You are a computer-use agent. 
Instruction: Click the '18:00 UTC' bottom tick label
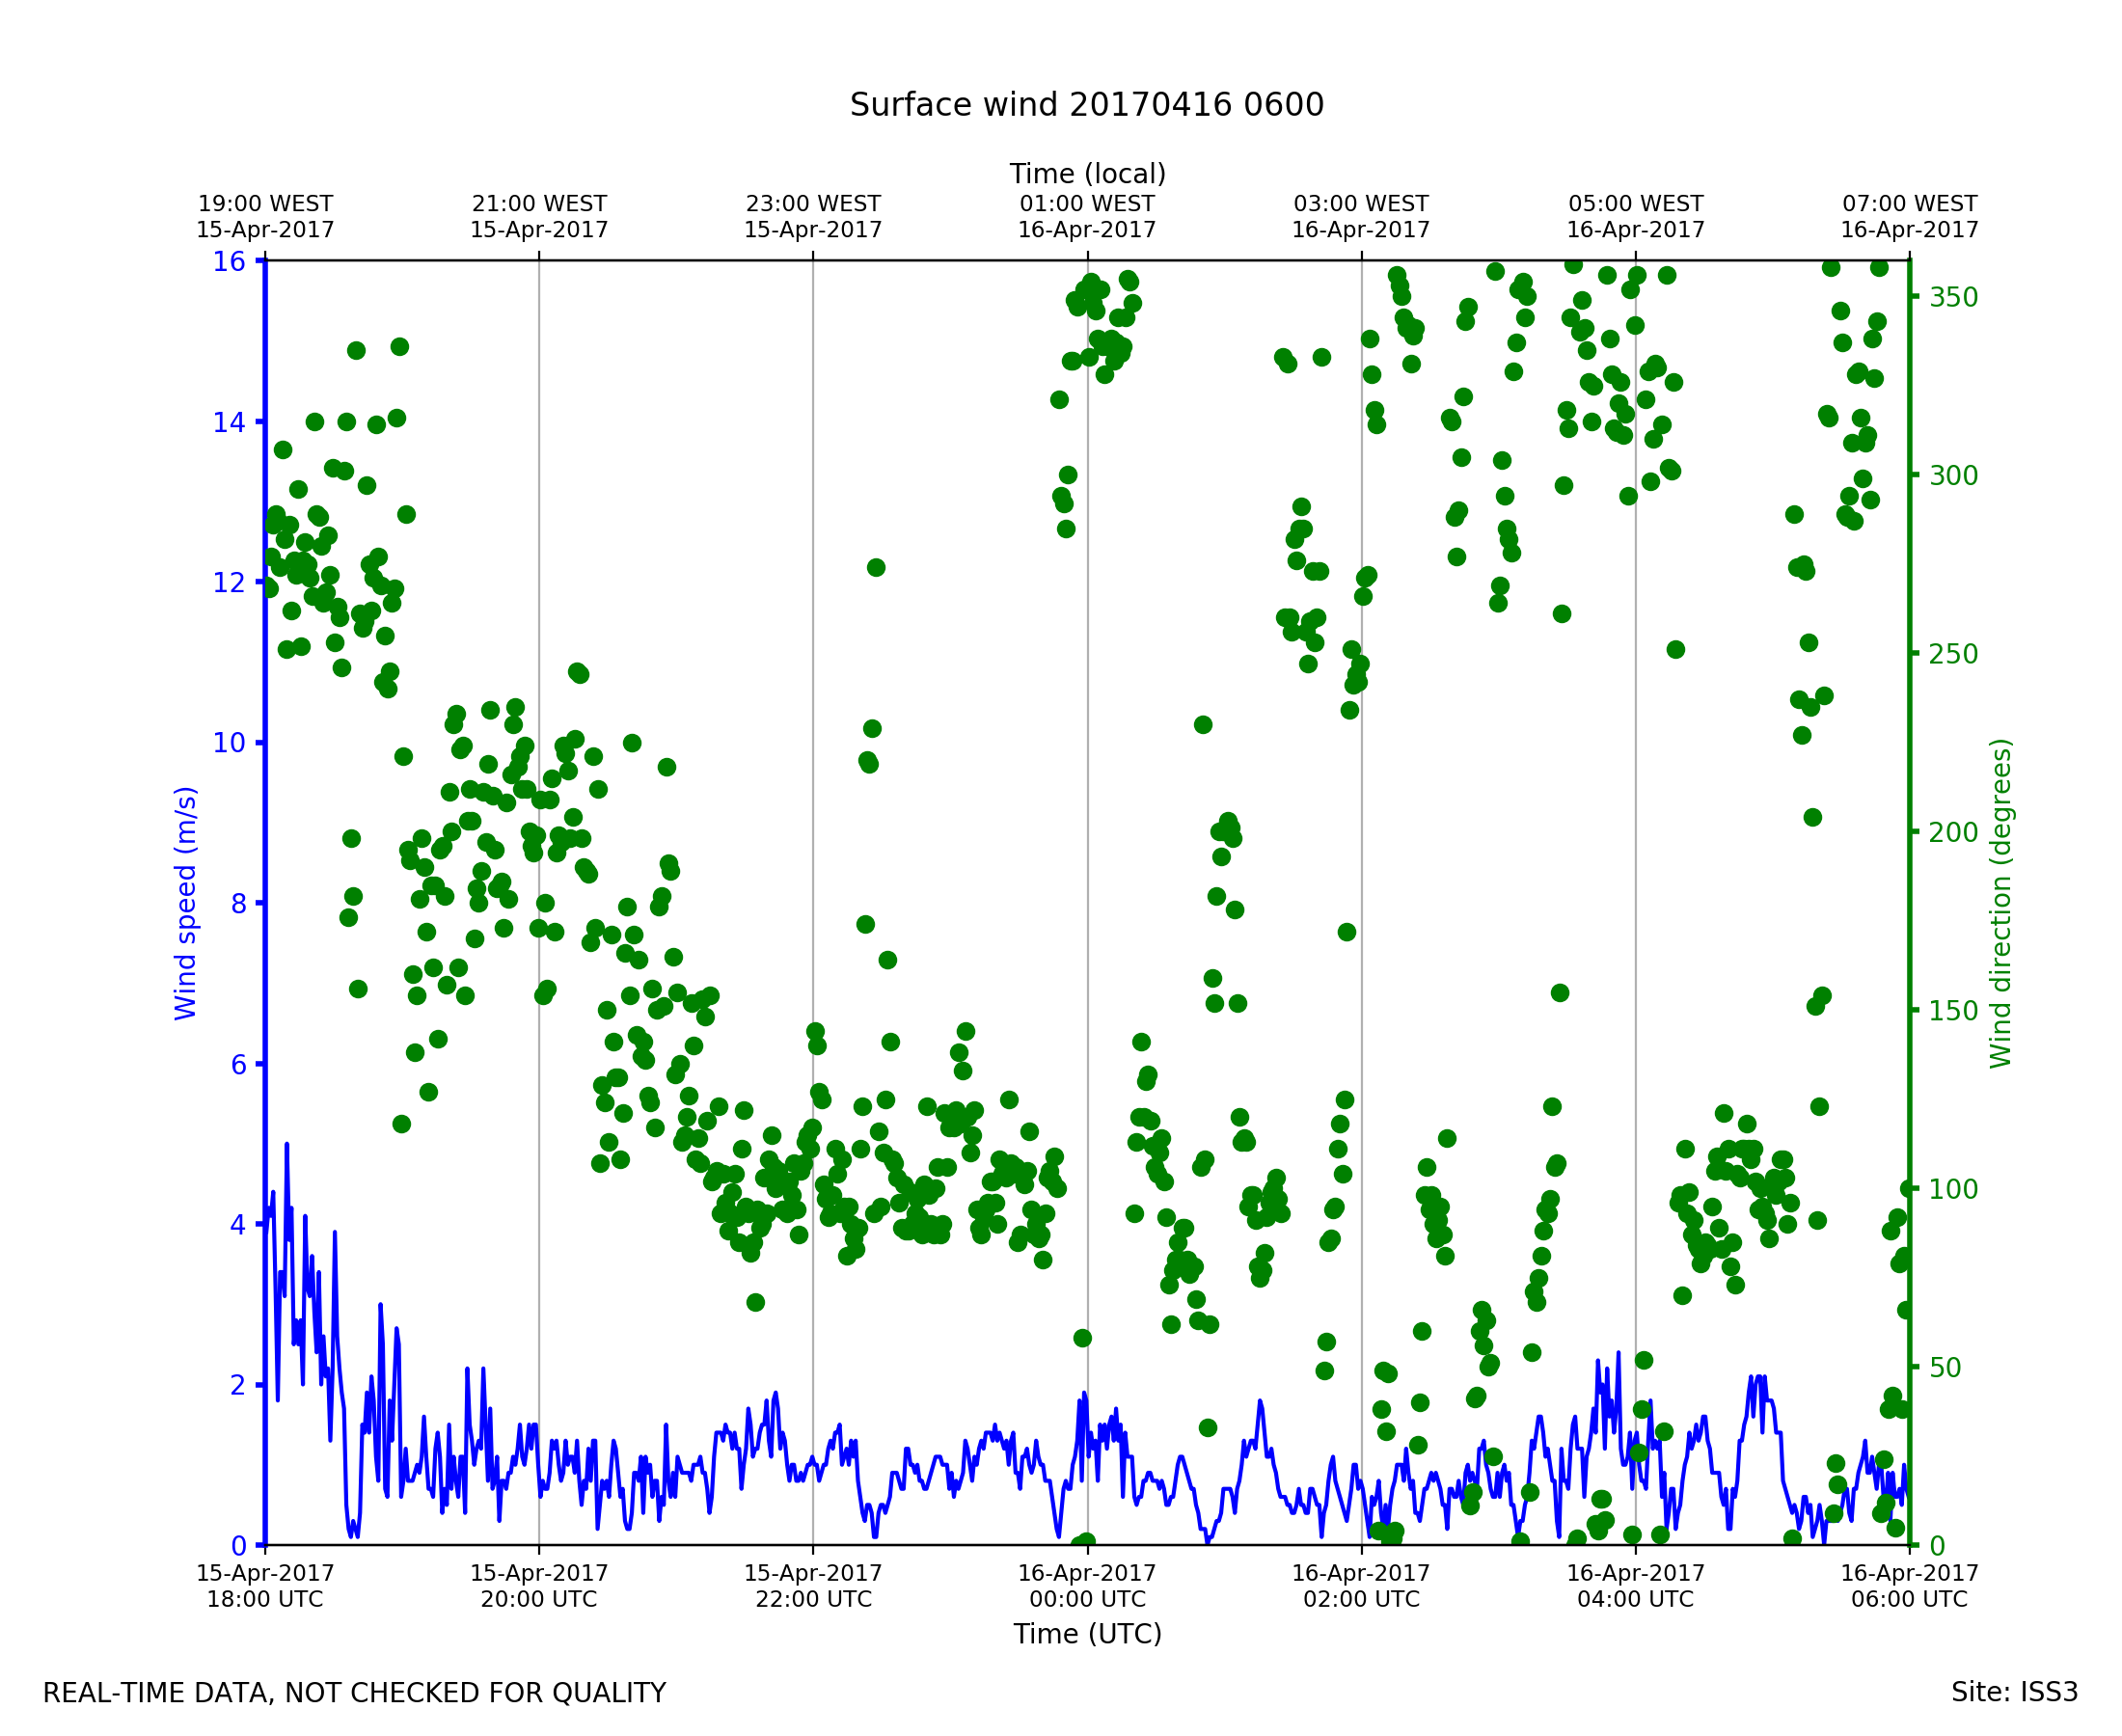(x=265, y=1599)
